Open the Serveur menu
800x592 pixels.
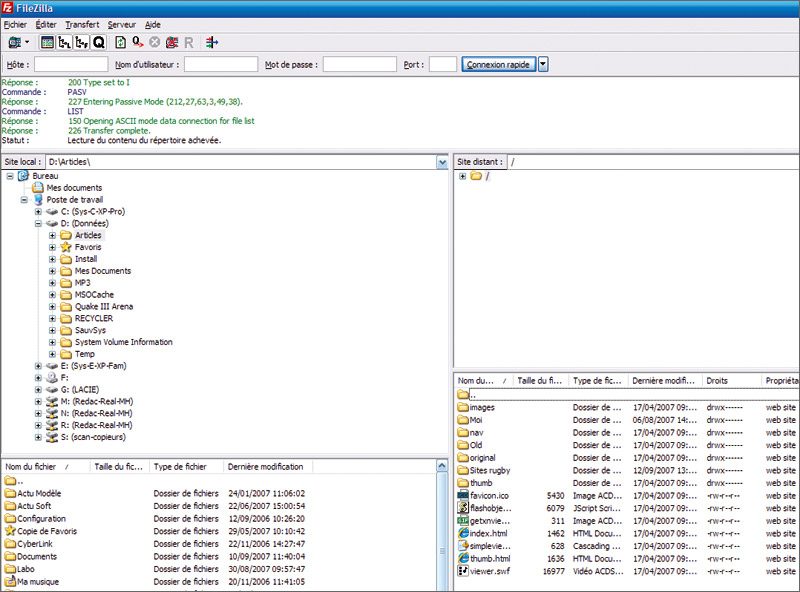[x=121, y=24]
